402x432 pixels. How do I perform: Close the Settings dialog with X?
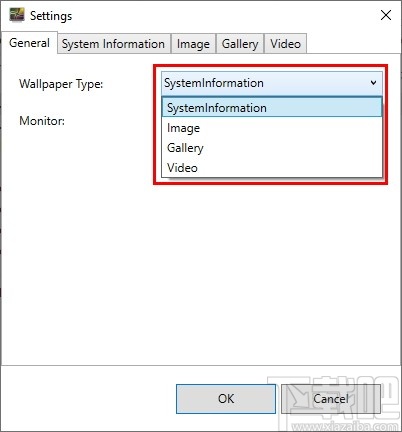click(x=386, y=15)
